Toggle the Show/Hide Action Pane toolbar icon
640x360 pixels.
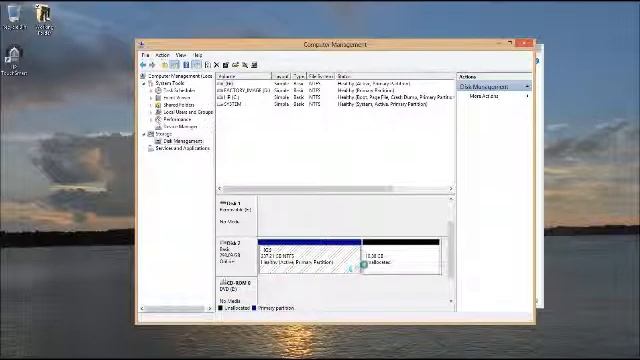[196, 65]
